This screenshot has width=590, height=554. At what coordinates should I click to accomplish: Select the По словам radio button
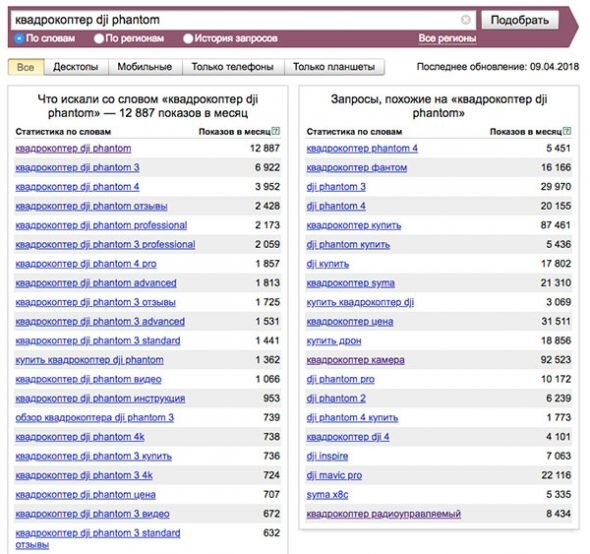click(19, 38)
